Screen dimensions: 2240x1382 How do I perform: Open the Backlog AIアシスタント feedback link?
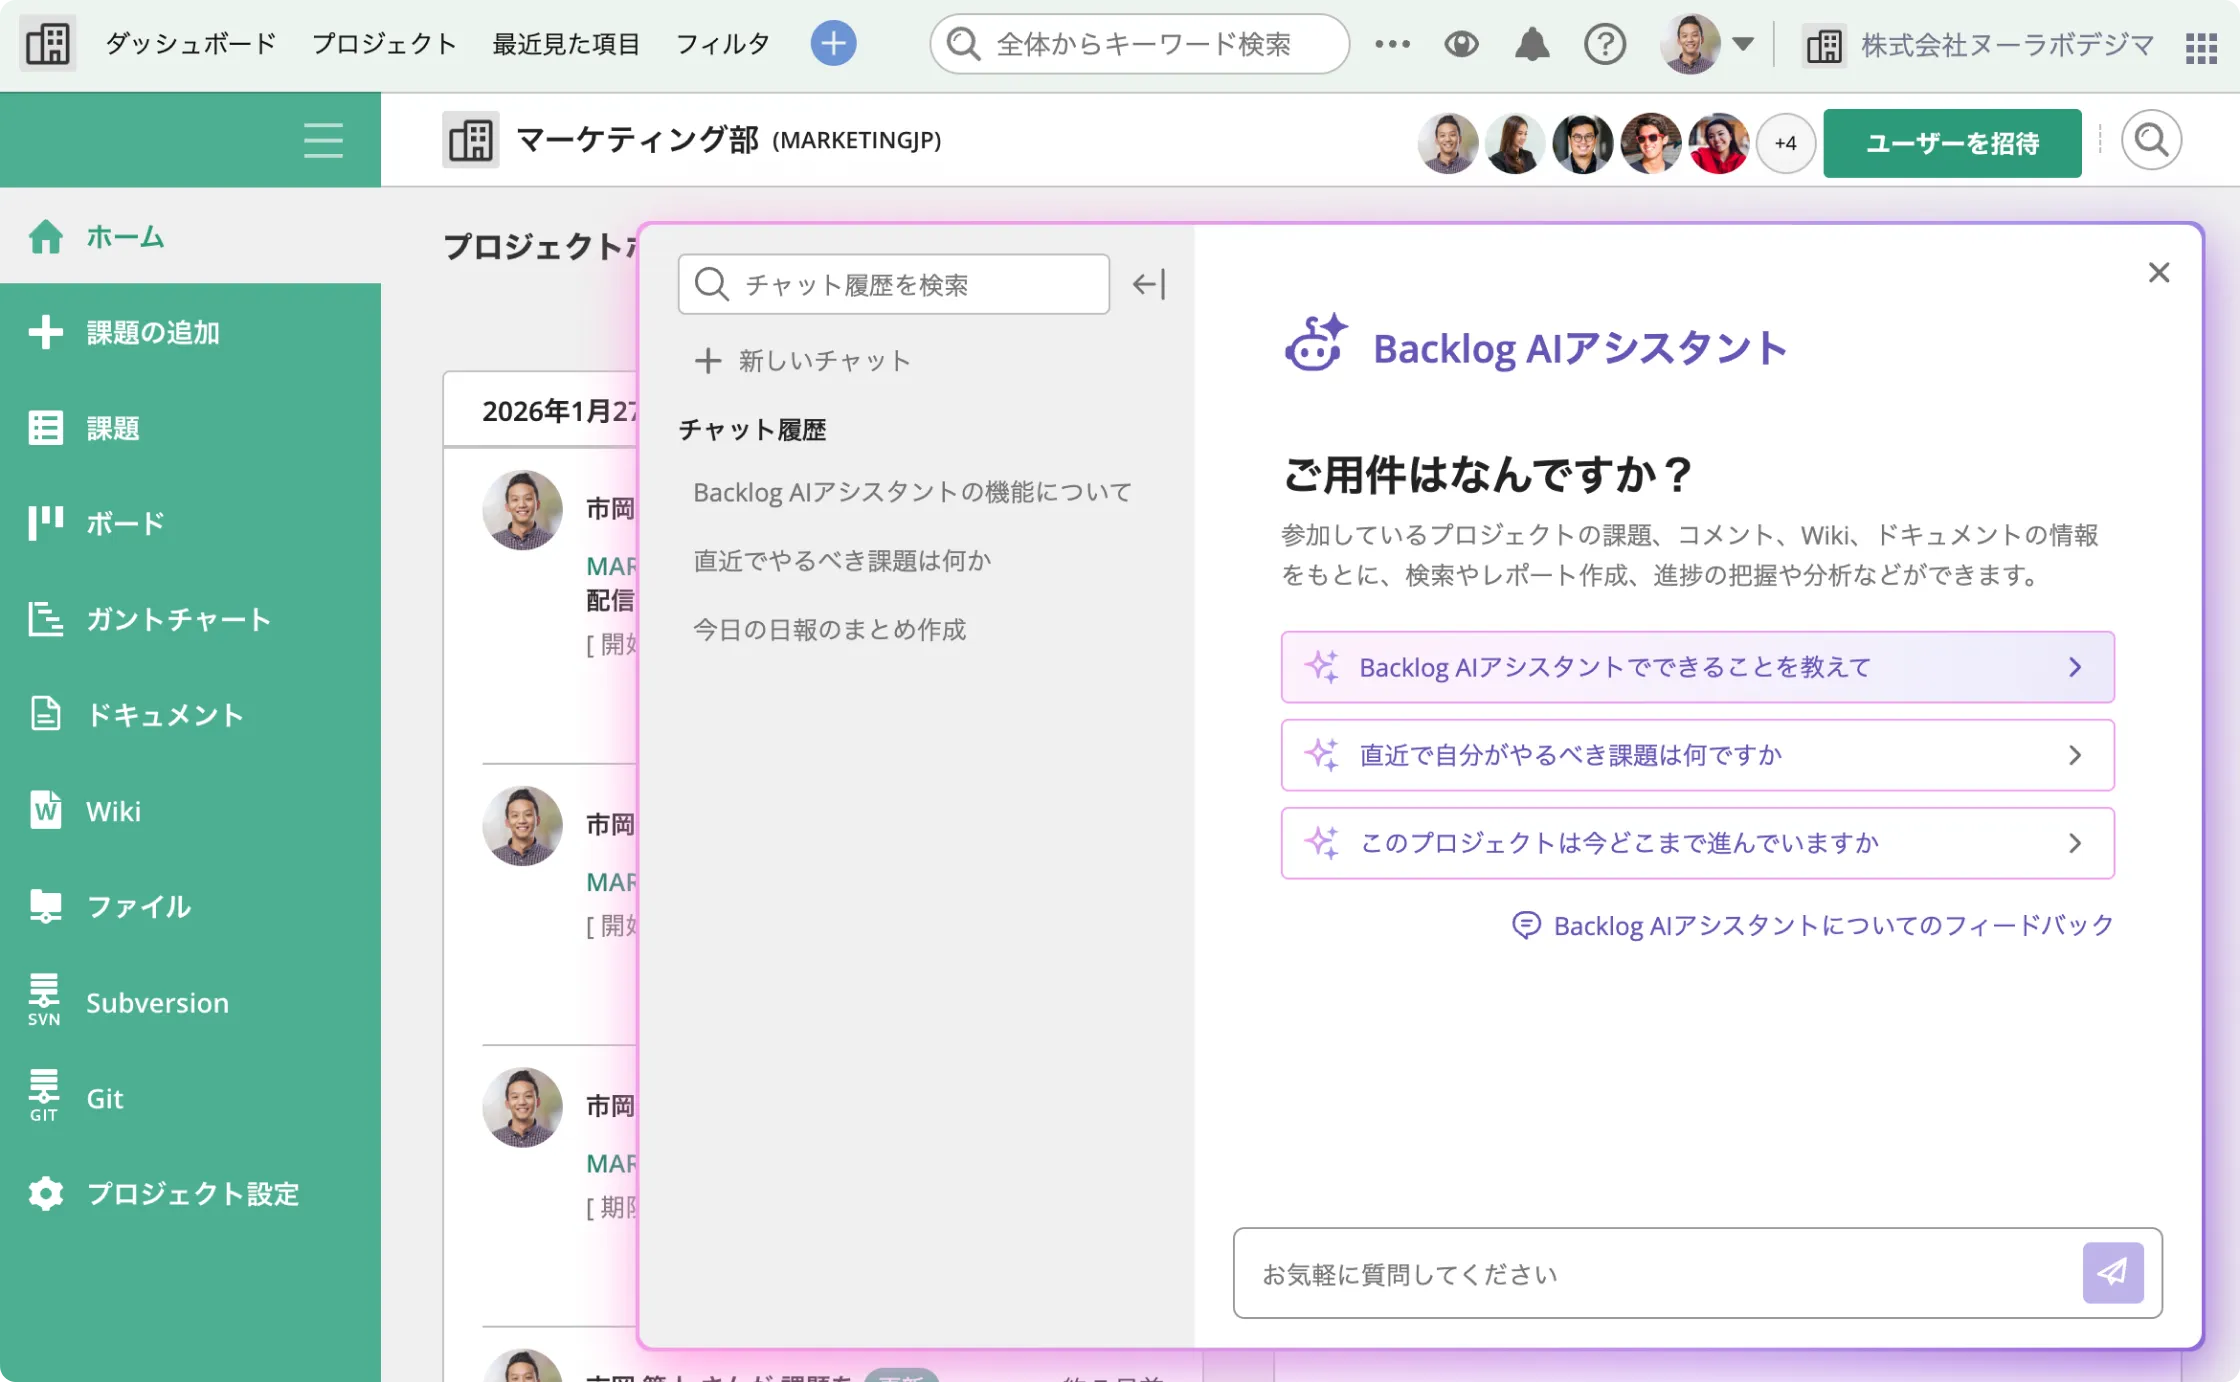tap(1831, 925)
